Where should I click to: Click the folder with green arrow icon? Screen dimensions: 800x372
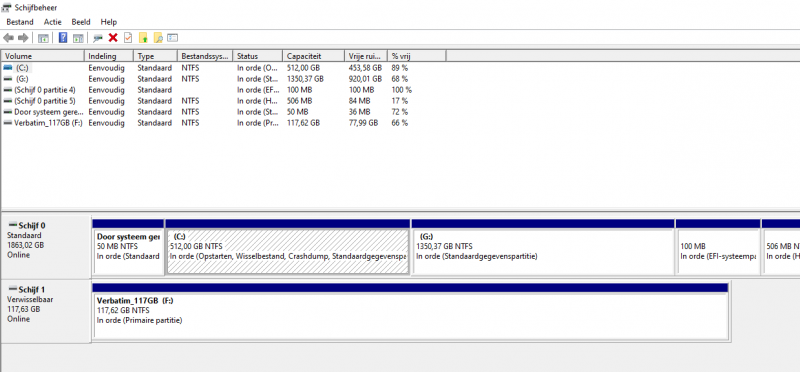click(x=143, y=38)
